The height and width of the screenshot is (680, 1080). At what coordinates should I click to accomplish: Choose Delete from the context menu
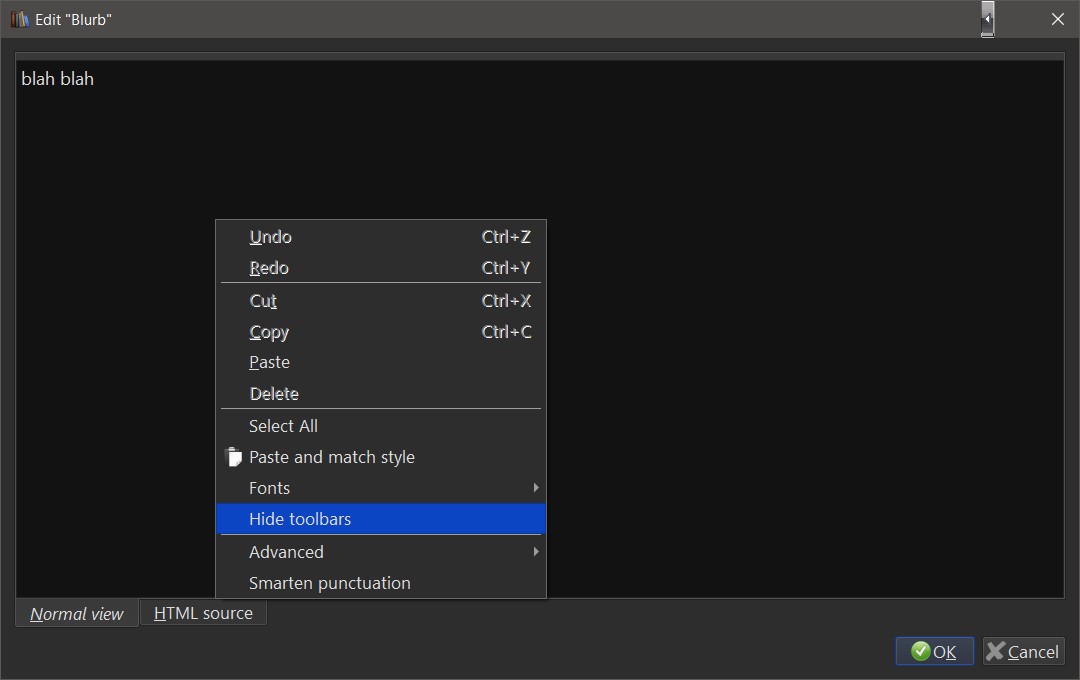[274, 394]
